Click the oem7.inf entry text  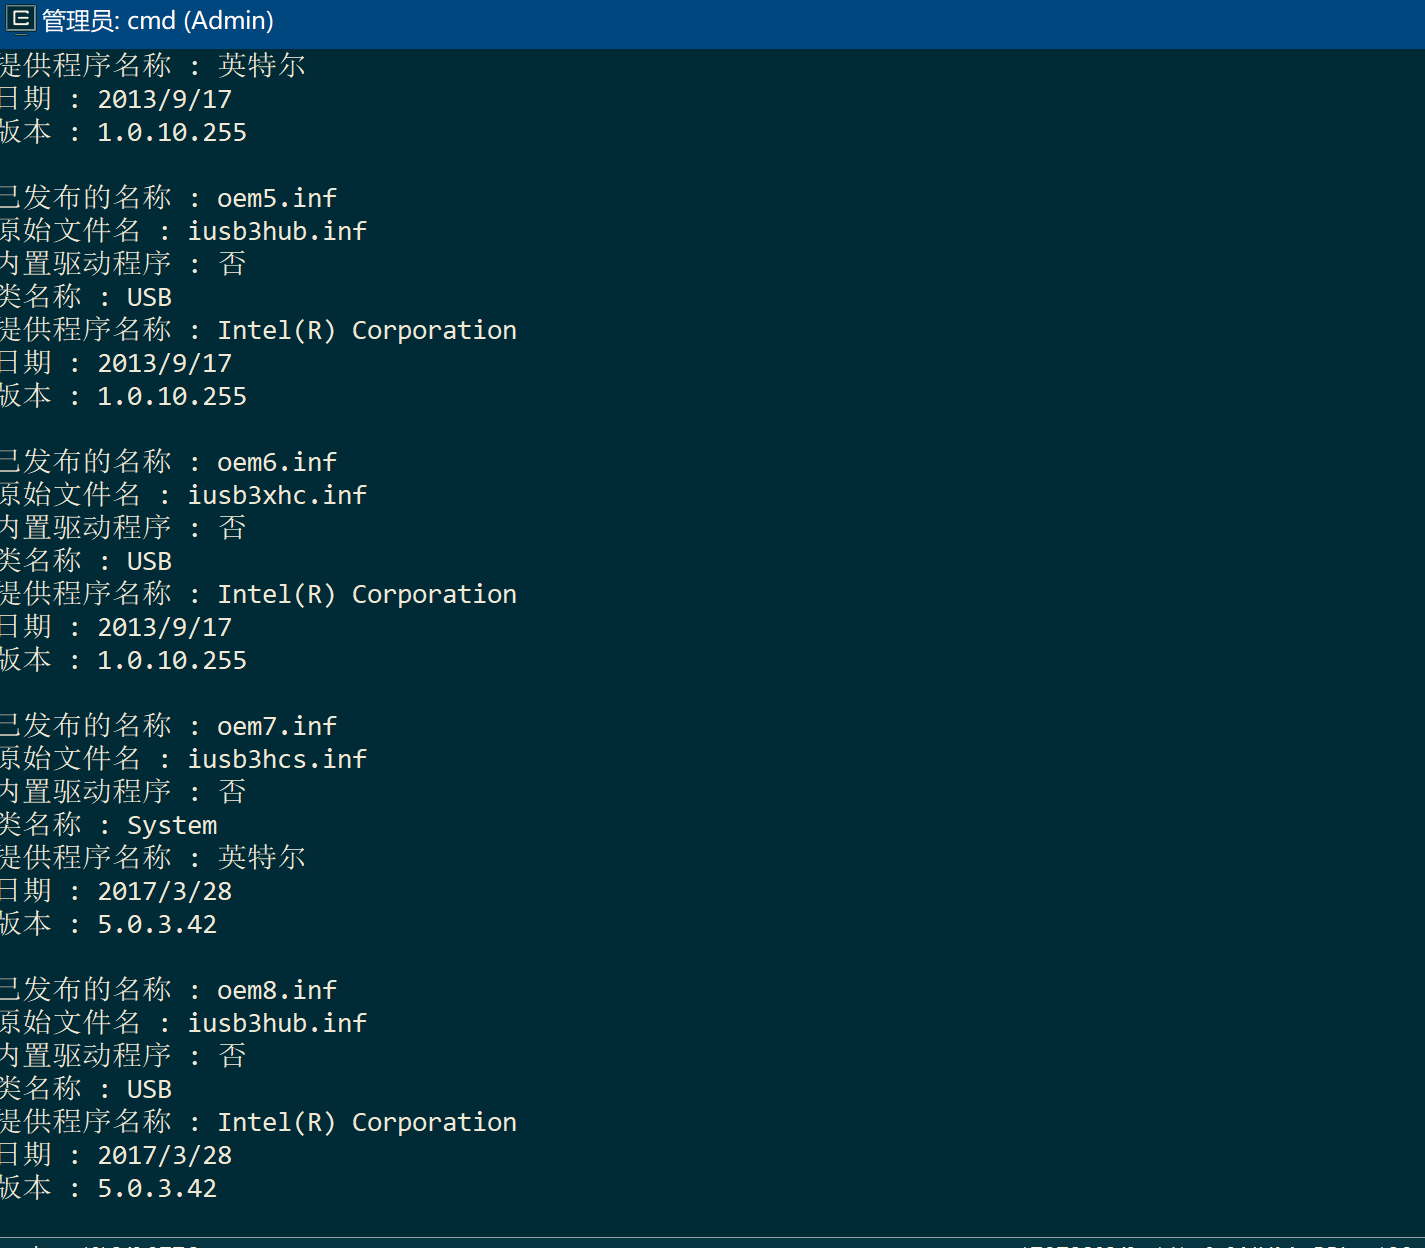click(276, 725)
